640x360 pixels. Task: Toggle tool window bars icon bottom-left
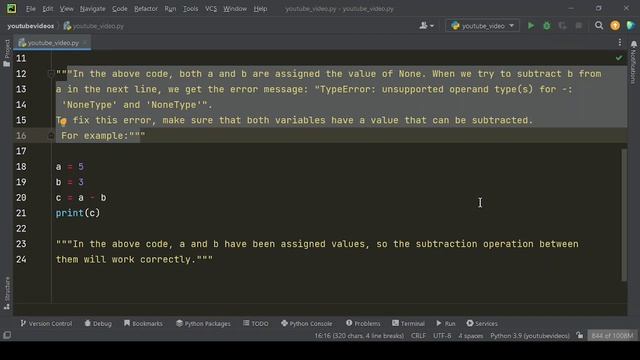[x=7, y=336]
